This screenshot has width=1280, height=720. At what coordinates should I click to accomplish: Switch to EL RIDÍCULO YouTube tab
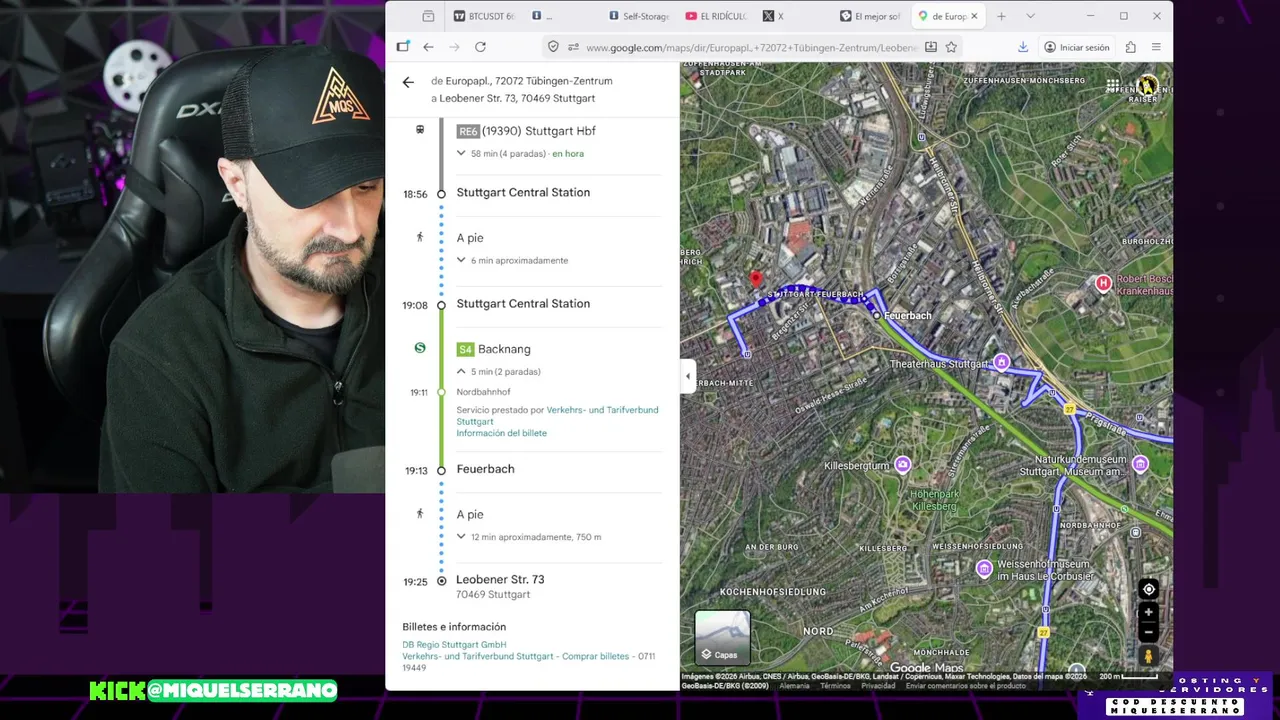716,16
